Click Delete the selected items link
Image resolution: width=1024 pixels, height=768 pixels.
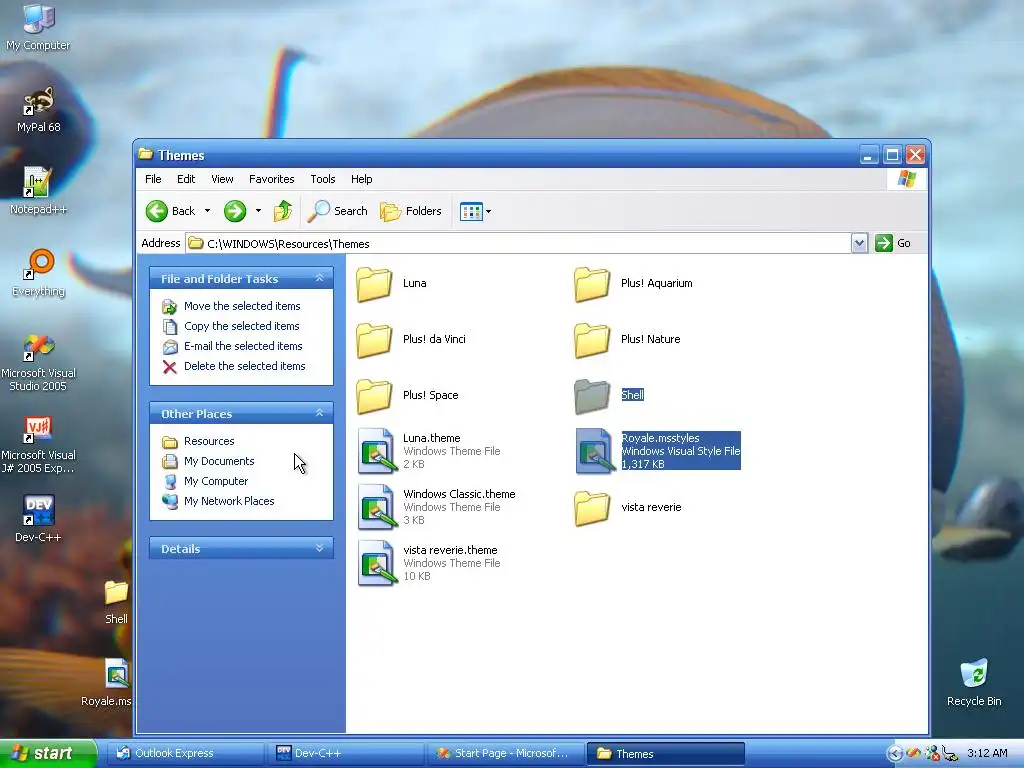click(244, 366)
